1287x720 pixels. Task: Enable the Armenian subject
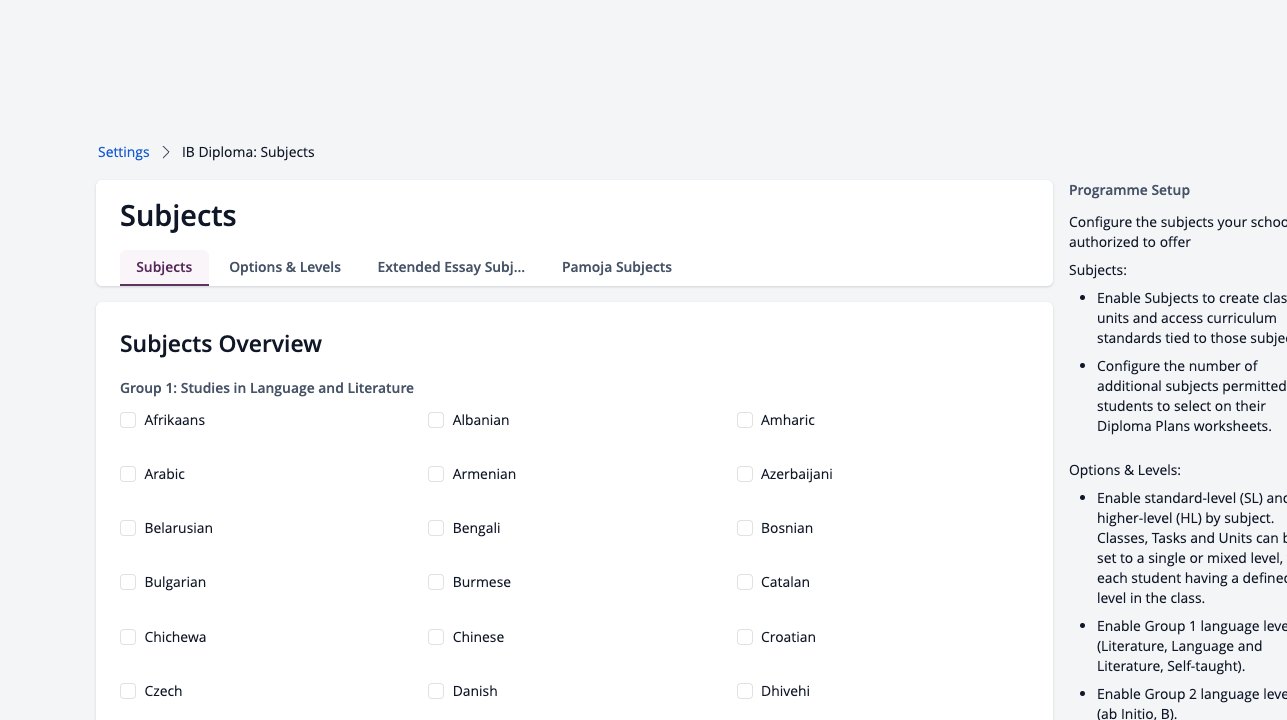pyautogui.click(x=436, y=474)
